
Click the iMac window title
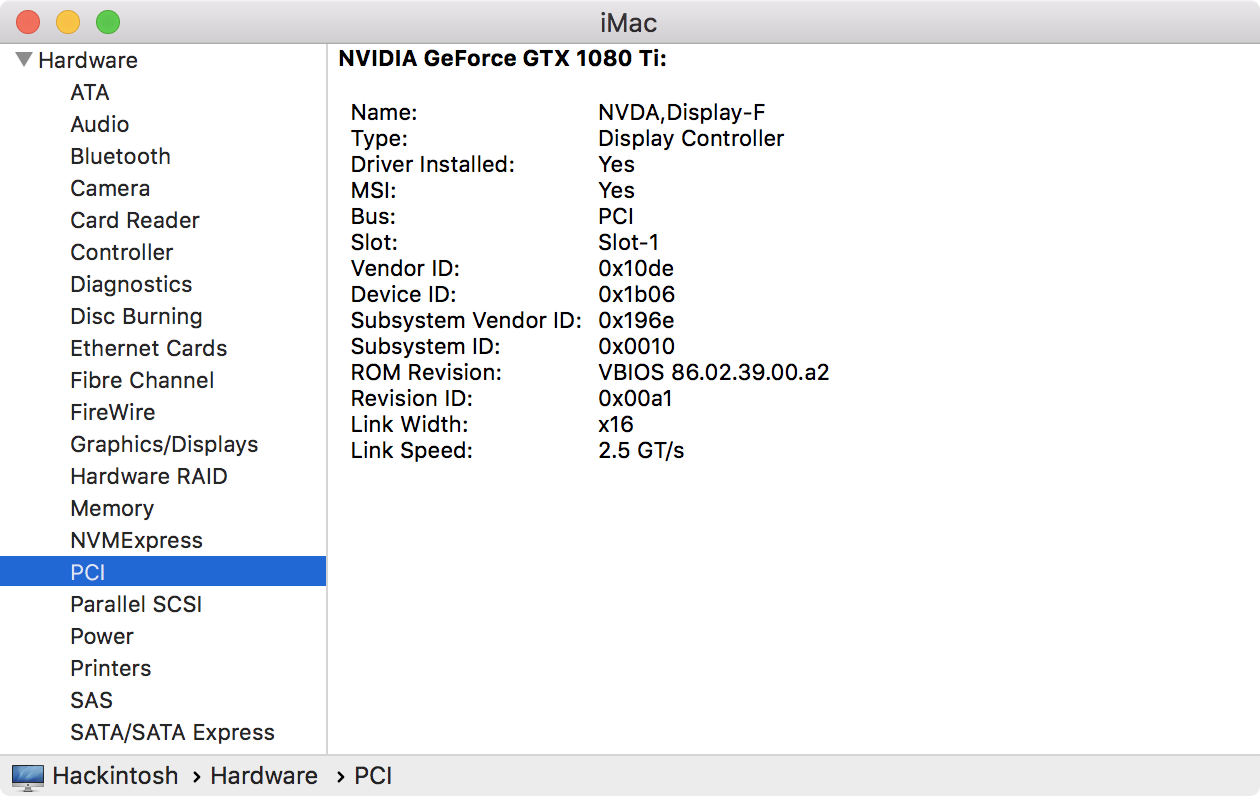click(629, 22)
